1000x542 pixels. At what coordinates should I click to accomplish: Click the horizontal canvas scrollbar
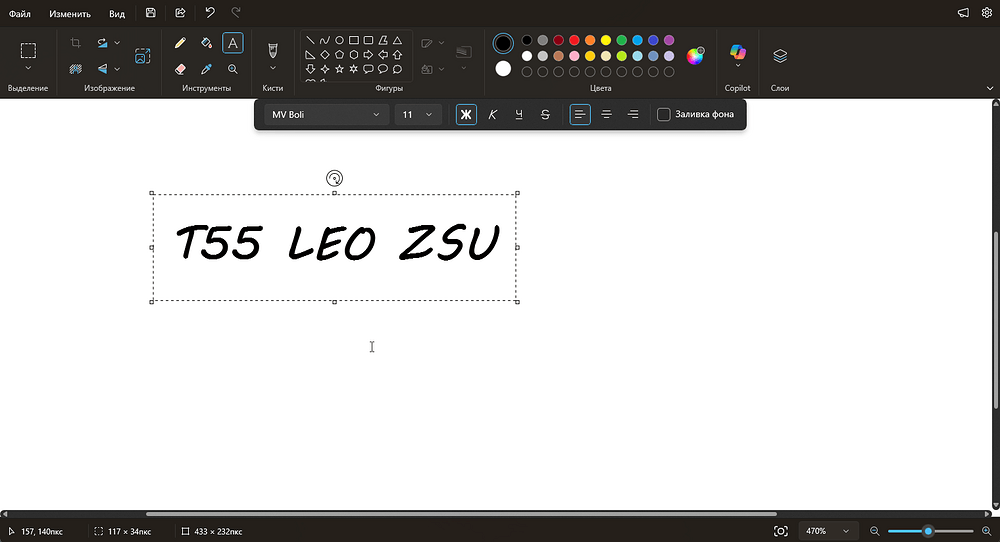[x=461, y=513]
